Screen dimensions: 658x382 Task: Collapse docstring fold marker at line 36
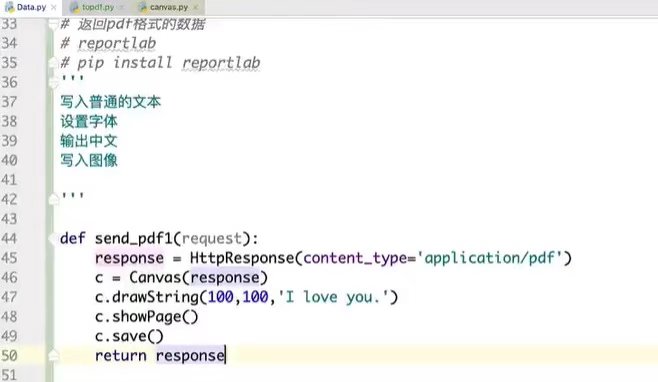coord(53,82)
